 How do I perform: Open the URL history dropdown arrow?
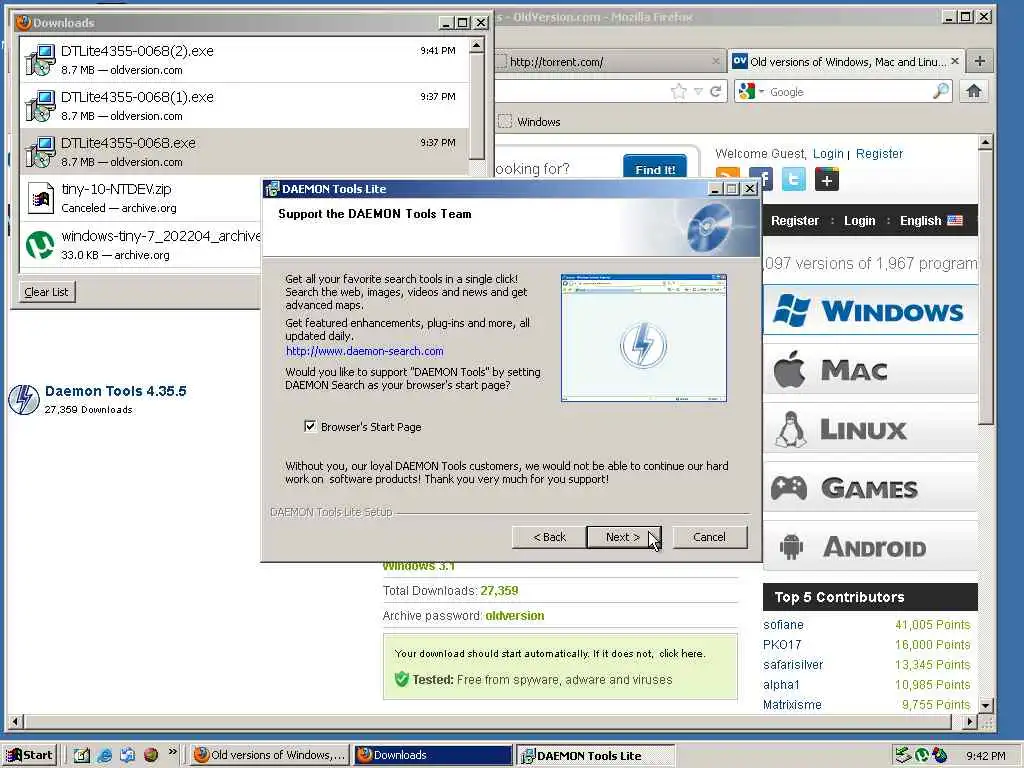(x=698, y=91)
